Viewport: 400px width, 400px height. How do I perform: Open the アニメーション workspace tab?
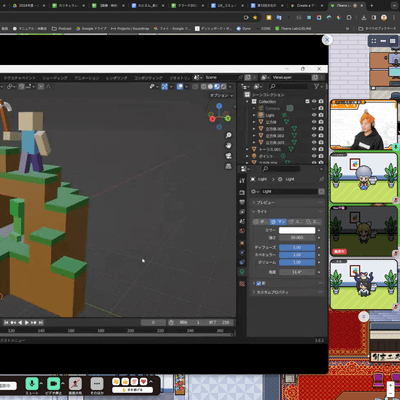[87, 78]
